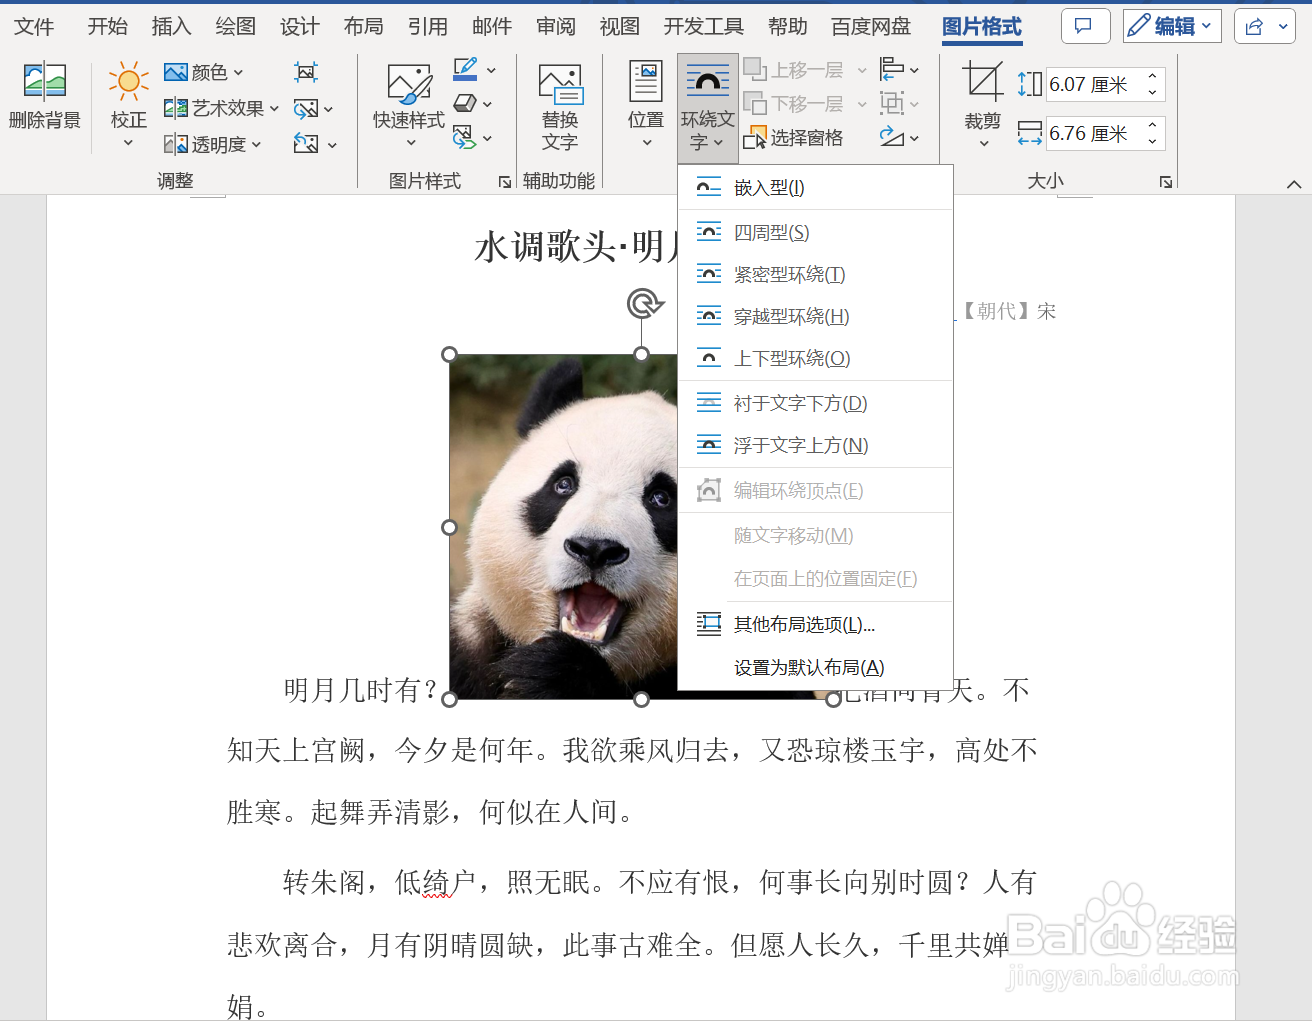The width and height of the screenshot is (1312, 1021).
Task: Click the change picture icon
Action: tap(306, 108)
